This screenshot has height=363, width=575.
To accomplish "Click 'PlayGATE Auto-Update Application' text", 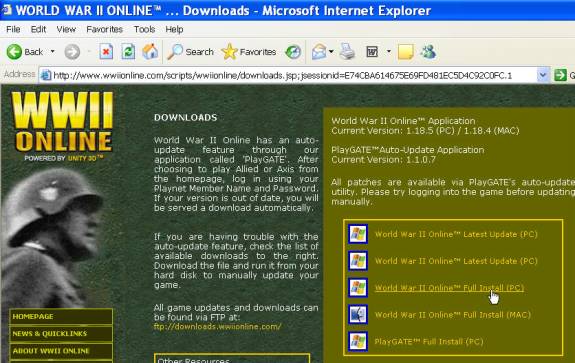I will pyautogui.click(x=408, y=150).
